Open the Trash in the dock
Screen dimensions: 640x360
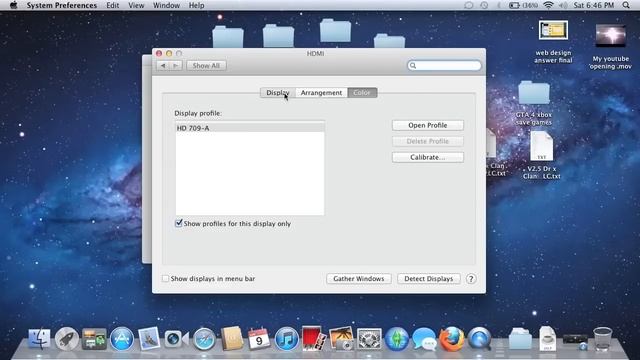point(602,339)
